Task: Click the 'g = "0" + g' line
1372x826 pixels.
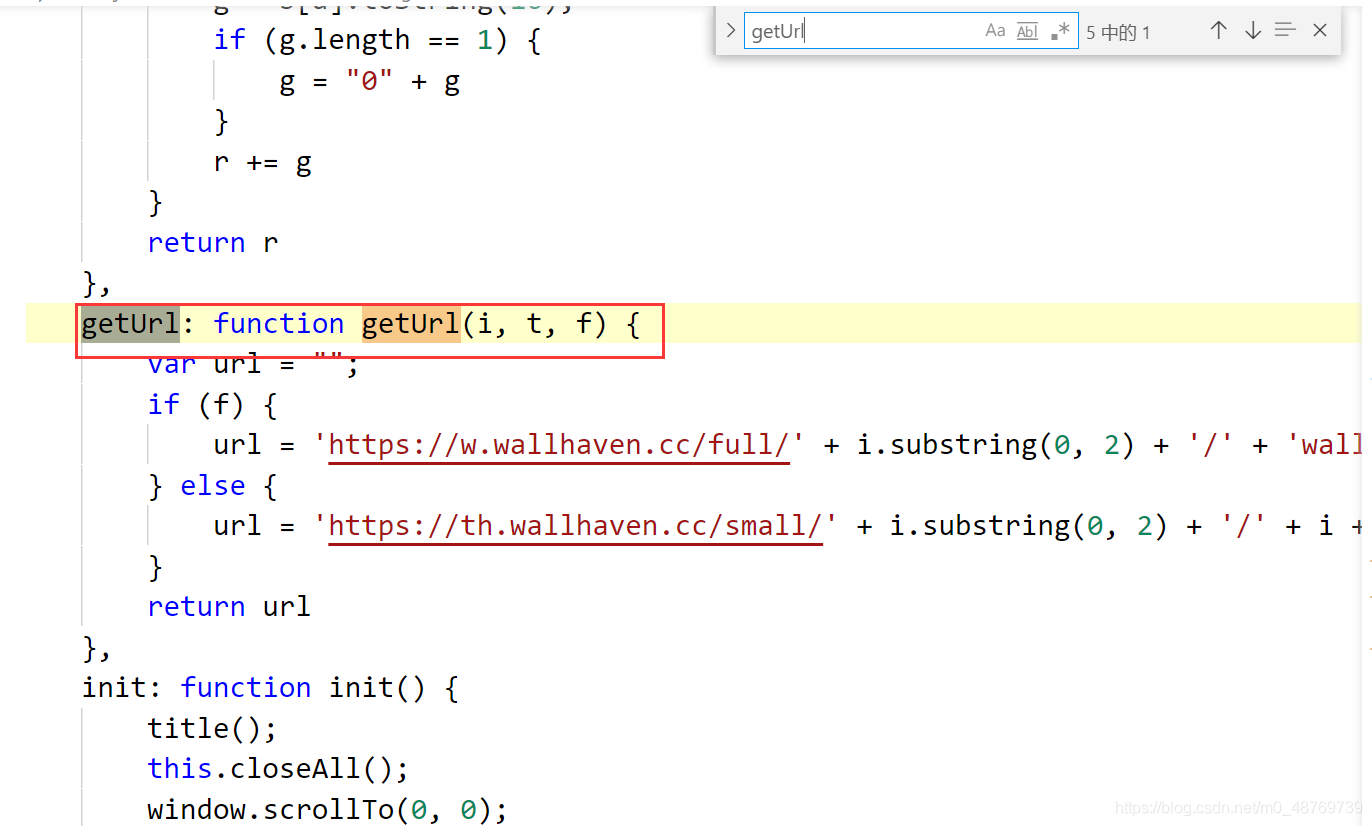Action: (x=369, y=82)
